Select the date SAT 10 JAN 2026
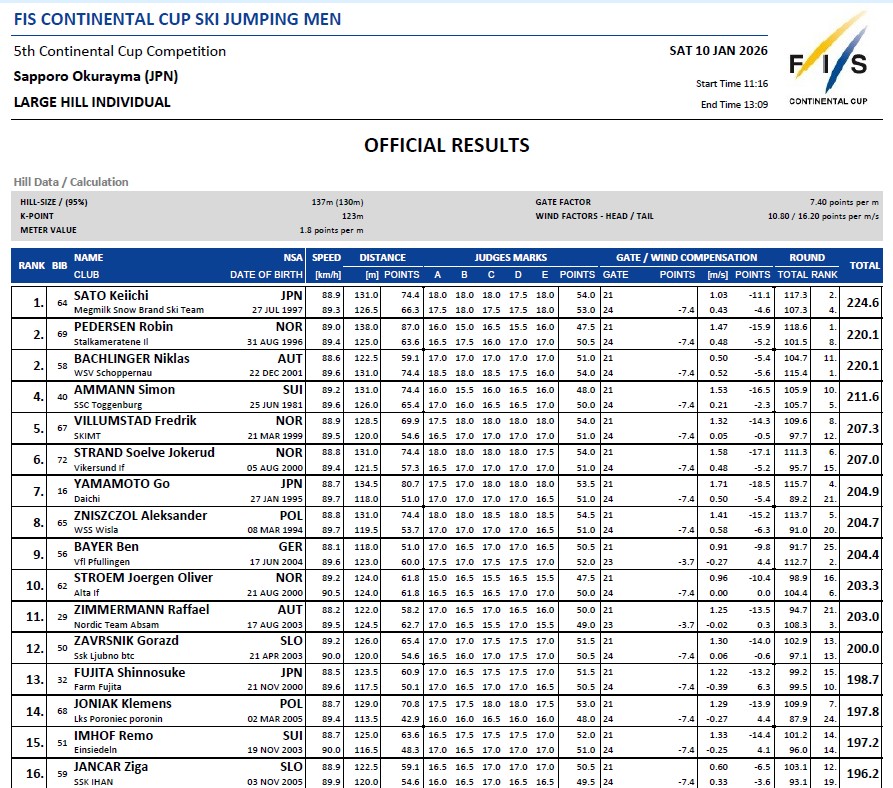The image size is (893, 788). pos(719,51)
